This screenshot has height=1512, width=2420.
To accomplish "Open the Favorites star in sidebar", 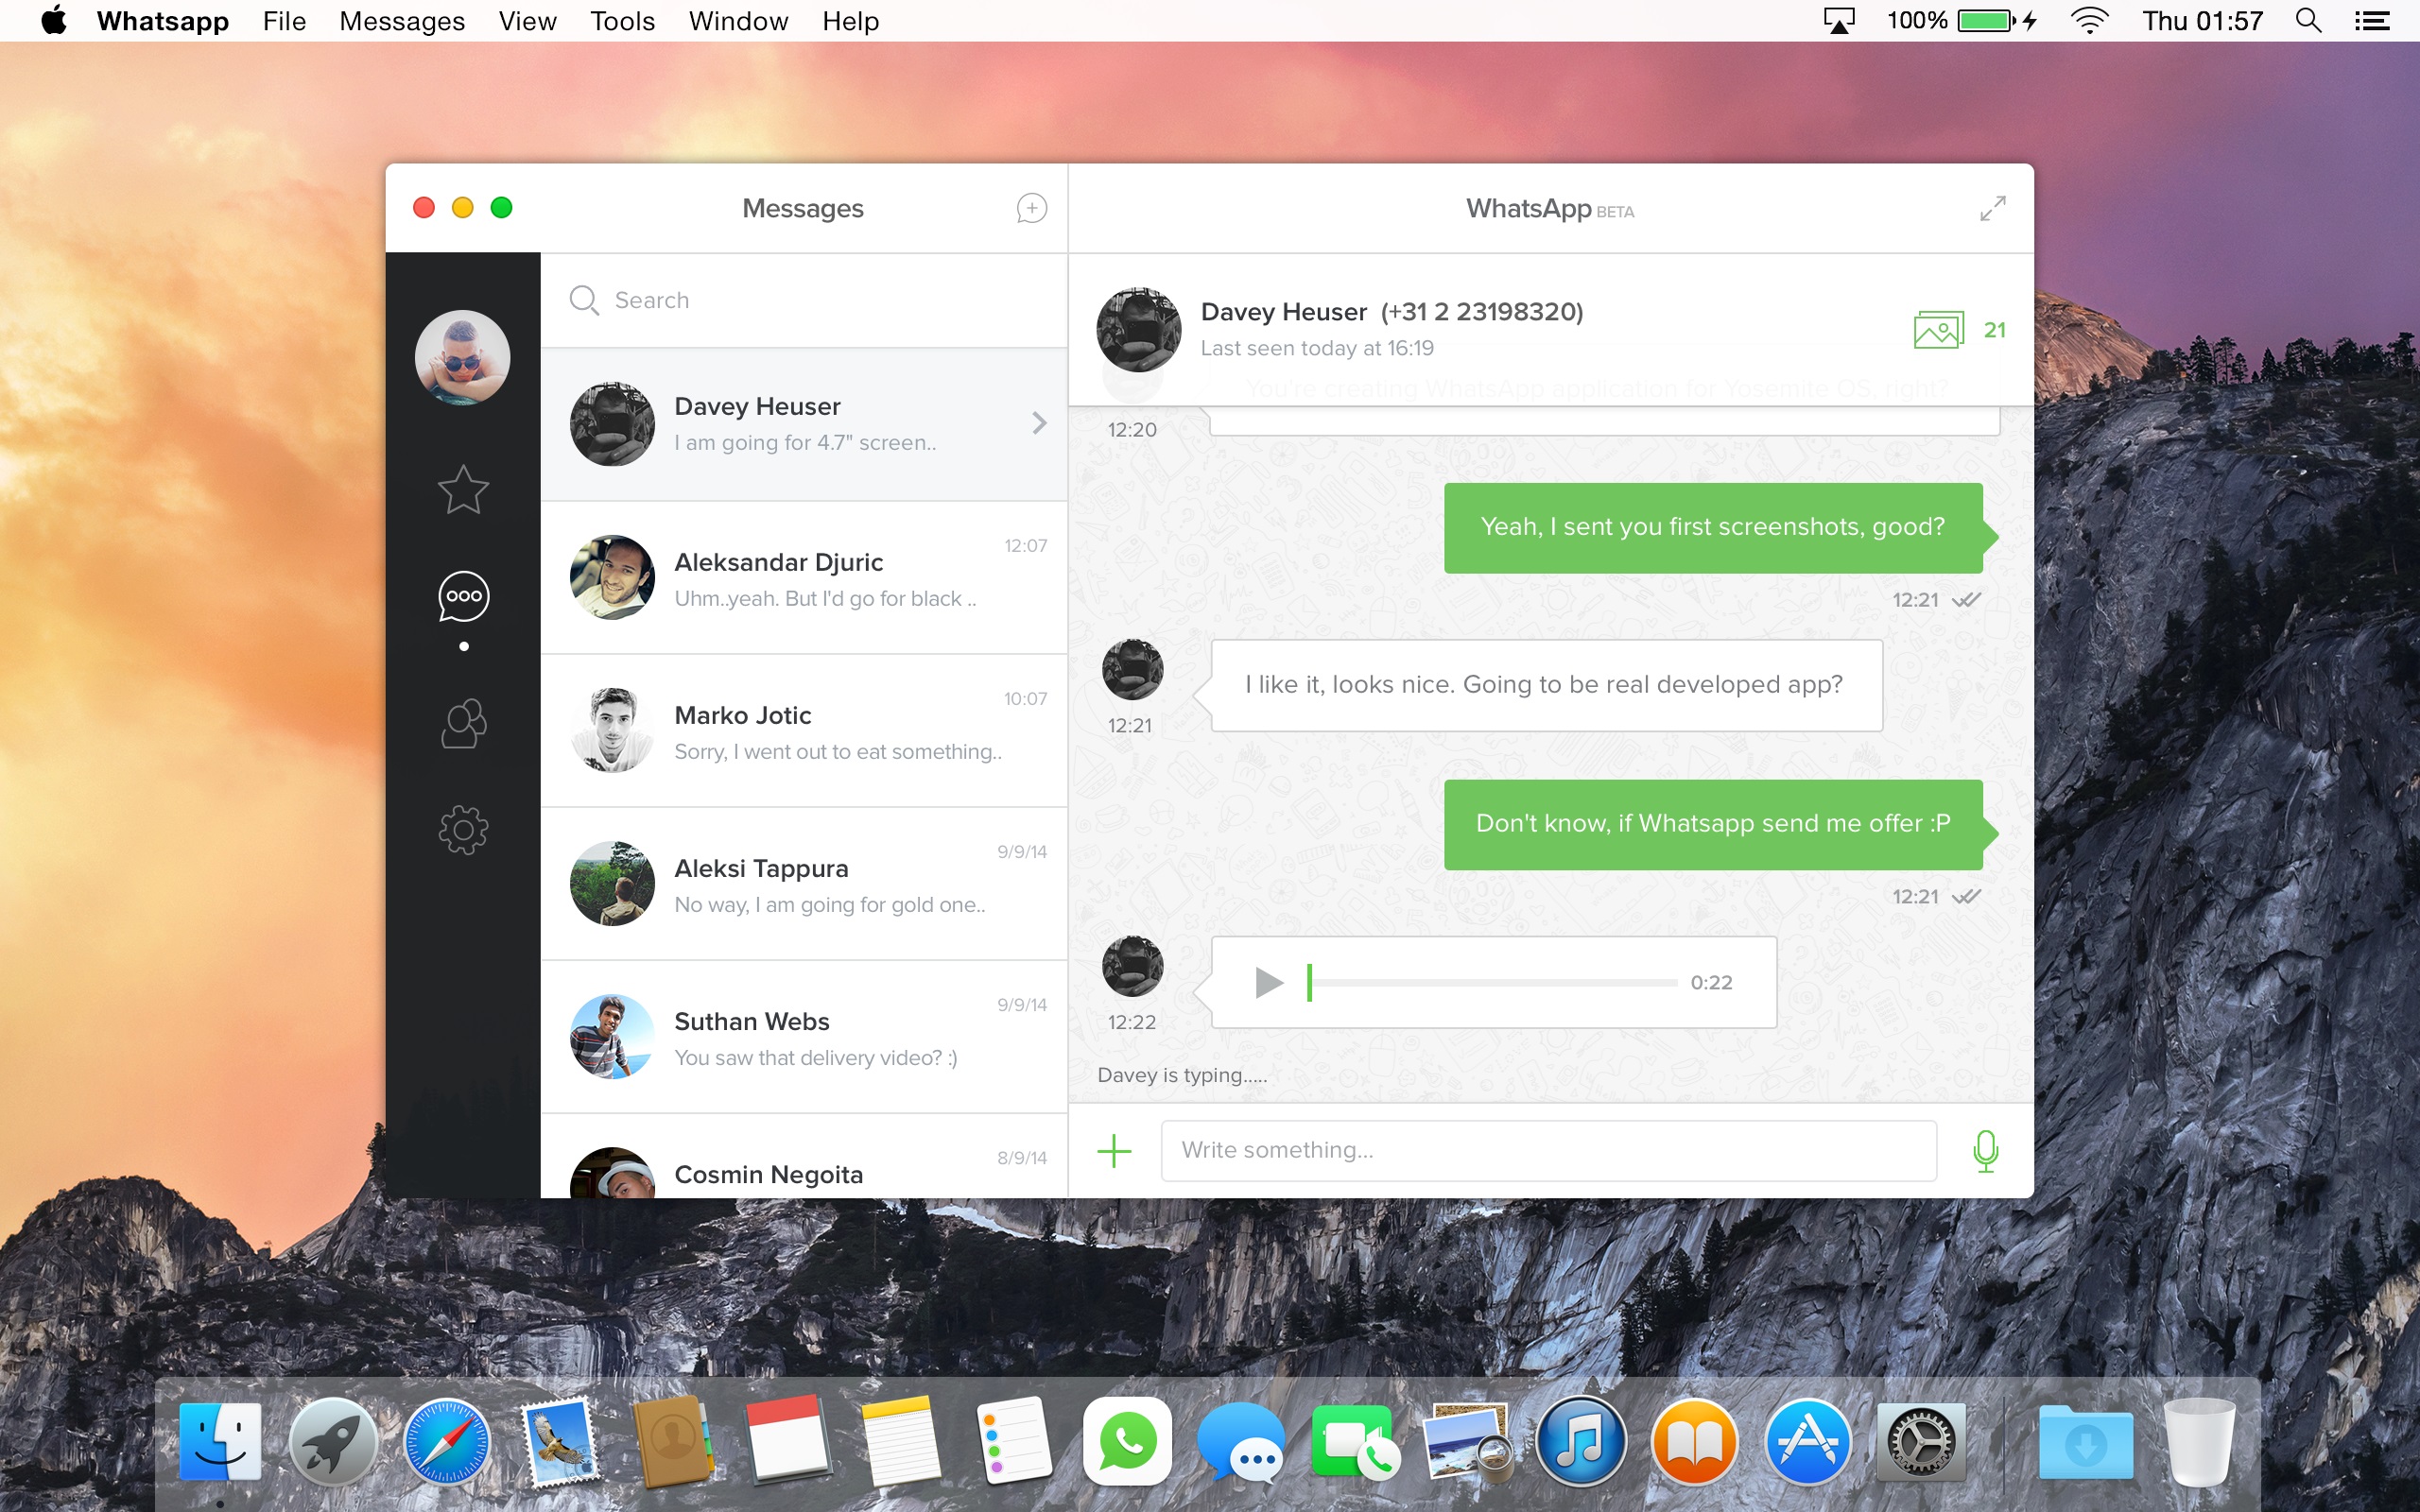I will [x=463, y=490].
